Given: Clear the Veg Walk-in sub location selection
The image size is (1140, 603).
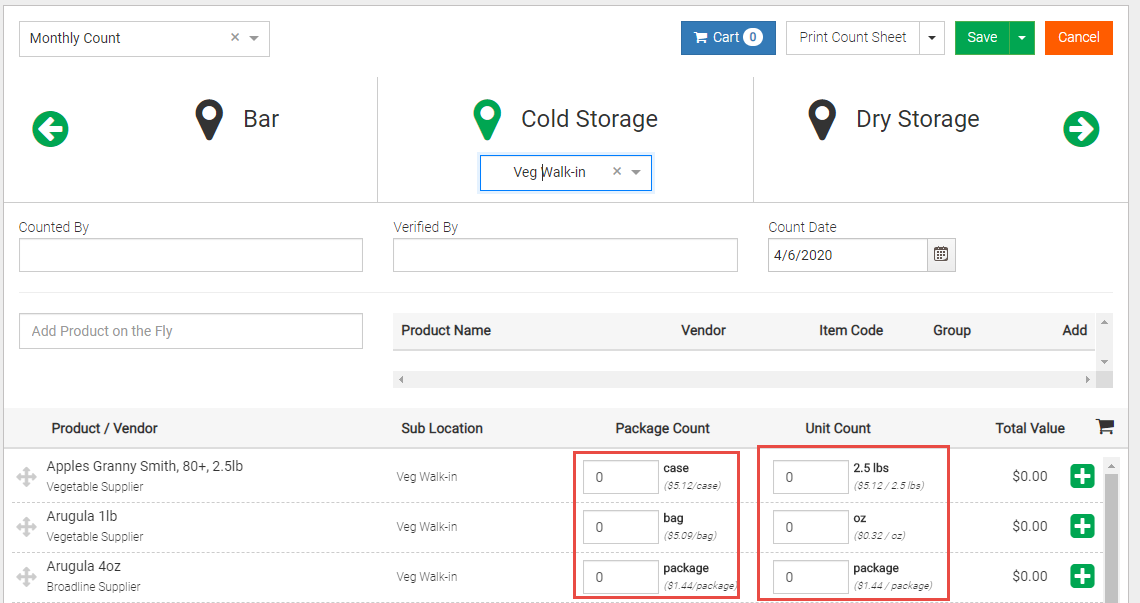Looking at the screenshot, I should pos(617,172).
